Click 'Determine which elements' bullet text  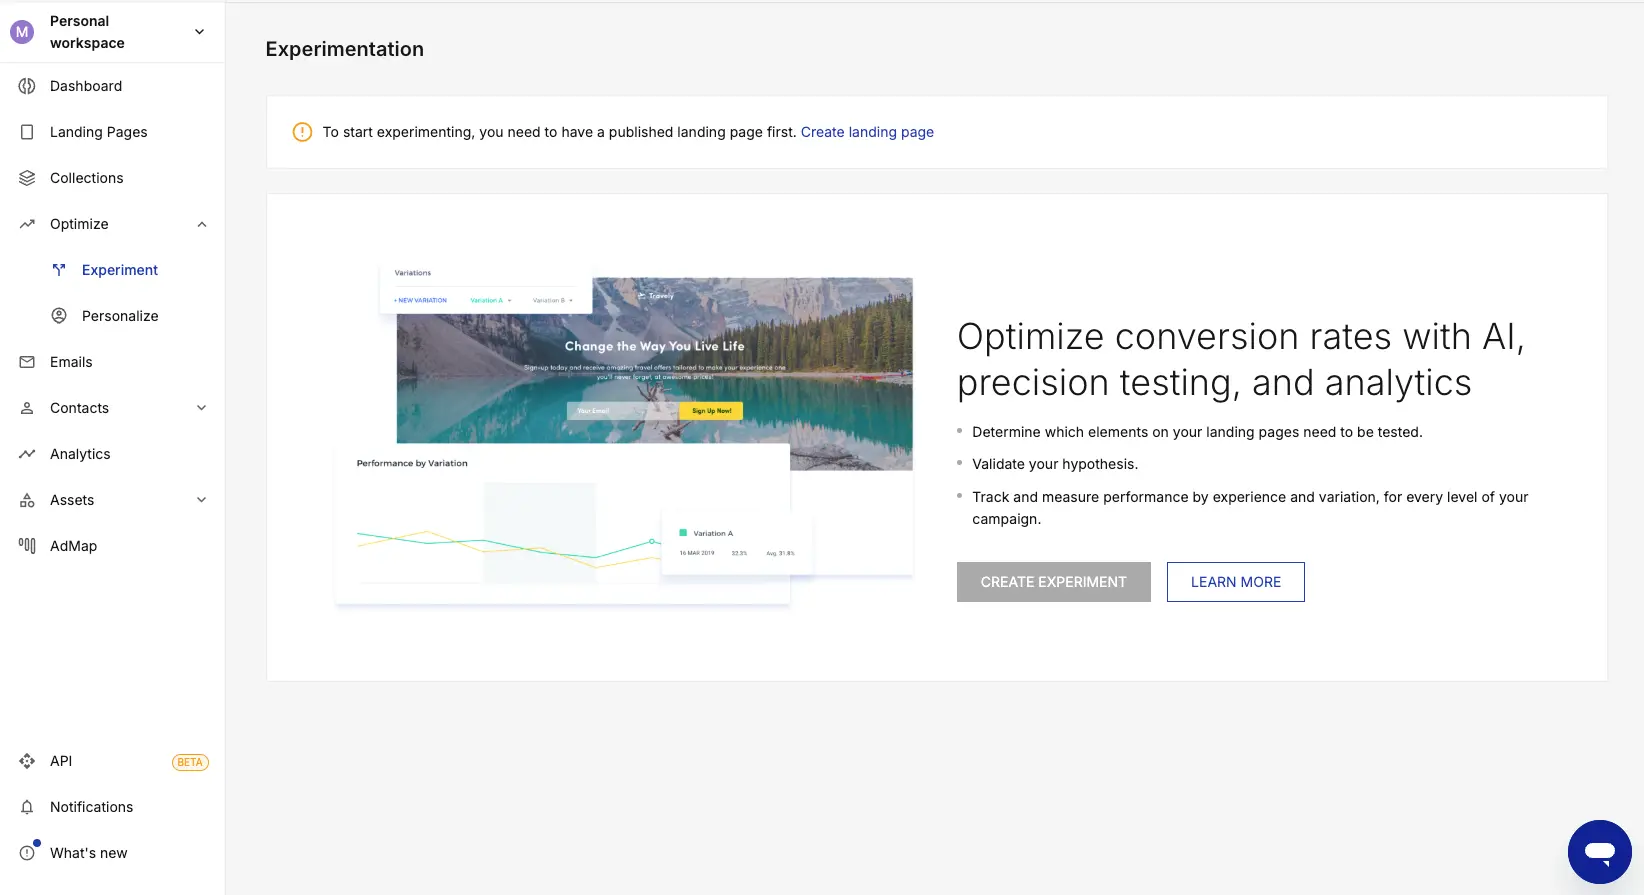[1197, 432]
